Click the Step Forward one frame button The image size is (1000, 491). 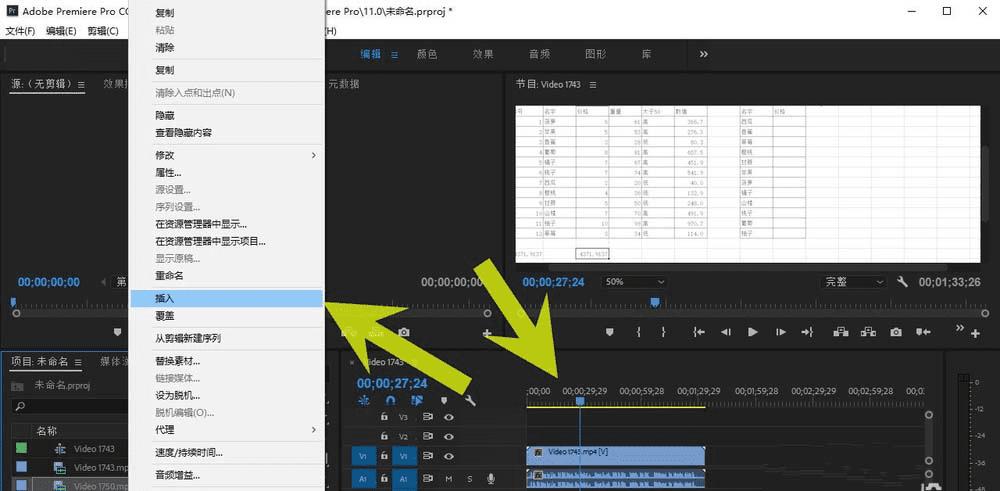point(780,332)
